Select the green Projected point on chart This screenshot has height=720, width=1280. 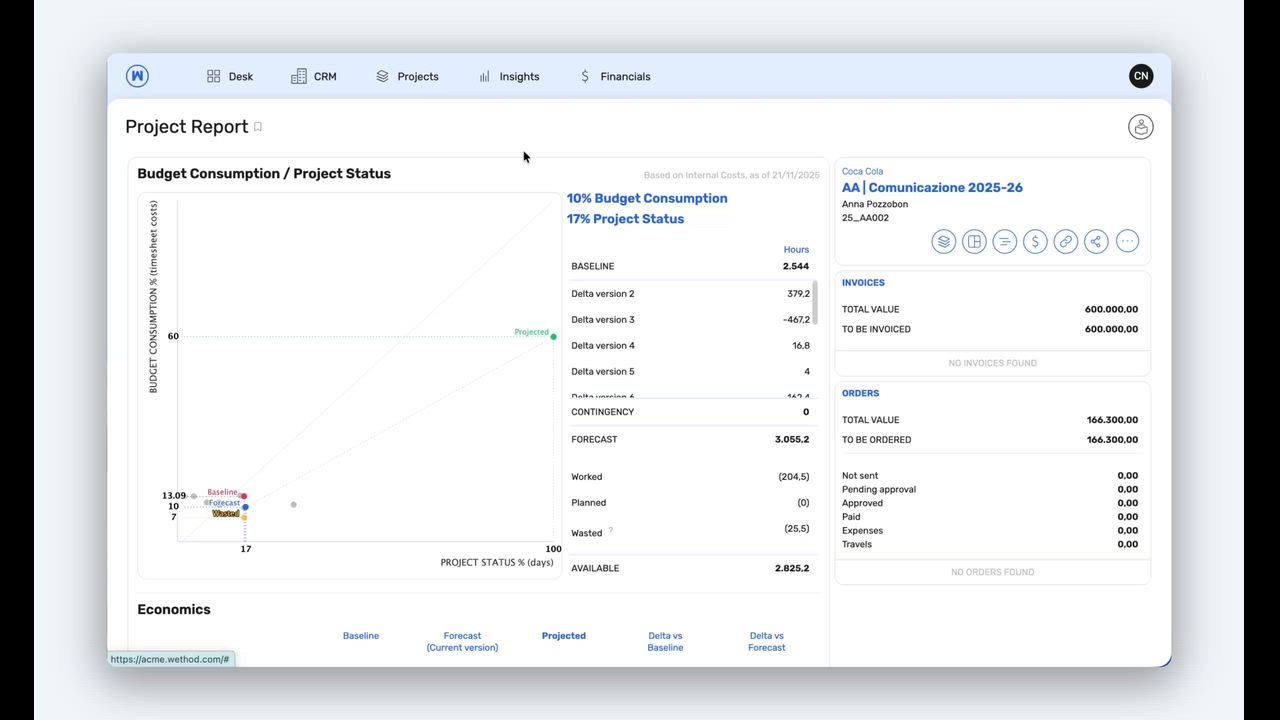click(553, 336)
